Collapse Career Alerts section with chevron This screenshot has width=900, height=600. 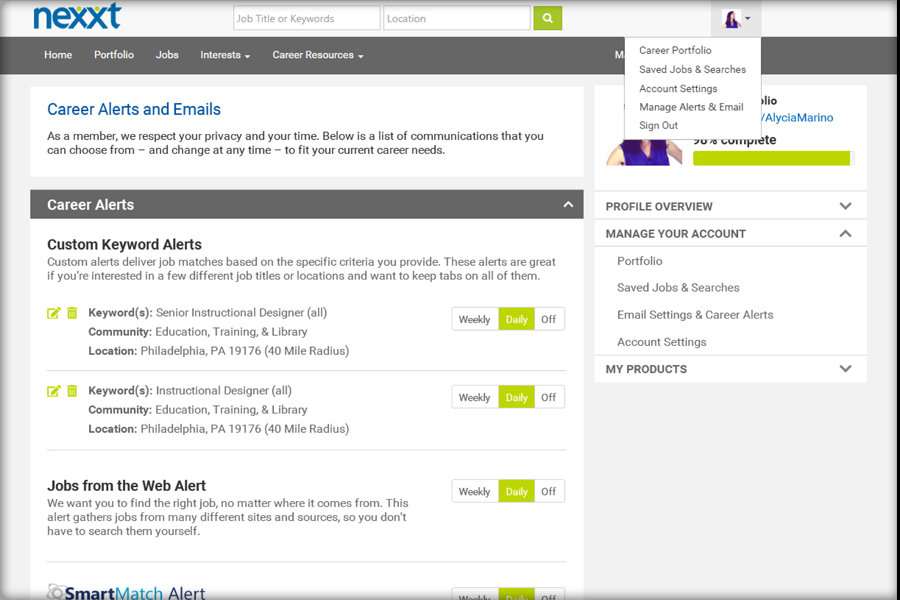click(568, 205)
